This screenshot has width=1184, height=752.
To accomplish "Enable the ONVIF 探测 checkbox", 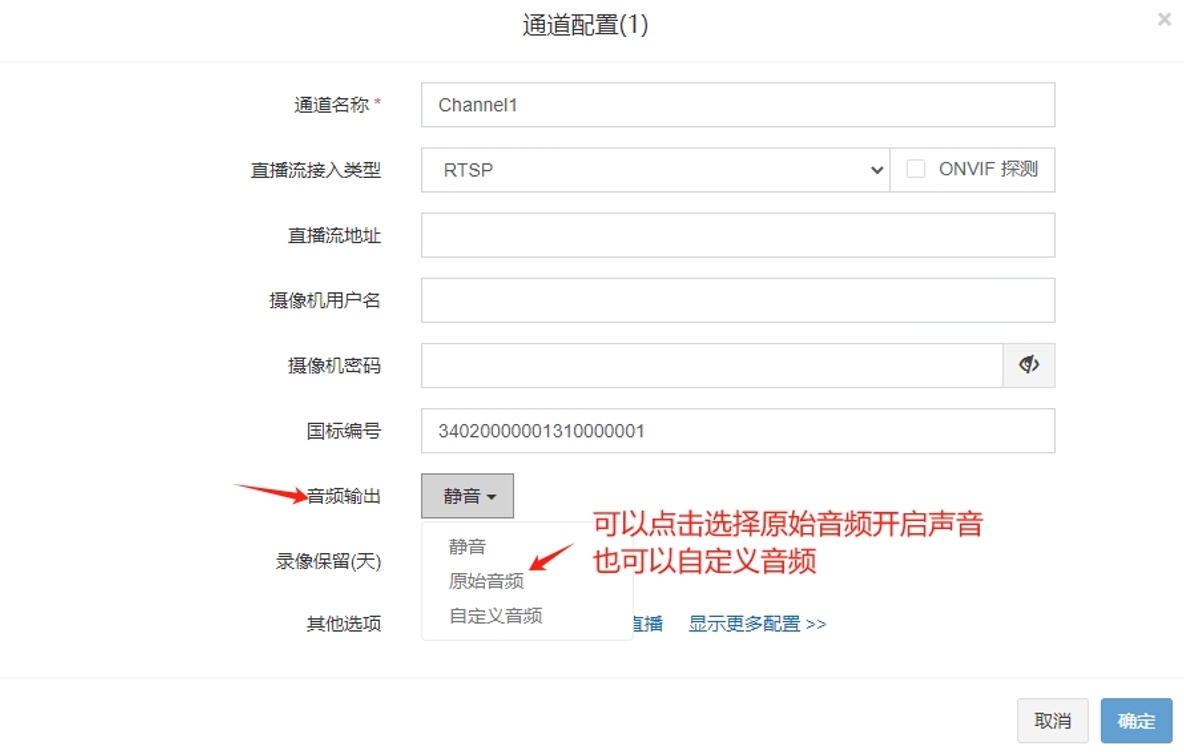I will pyautogui.click(x=915, y=169).
